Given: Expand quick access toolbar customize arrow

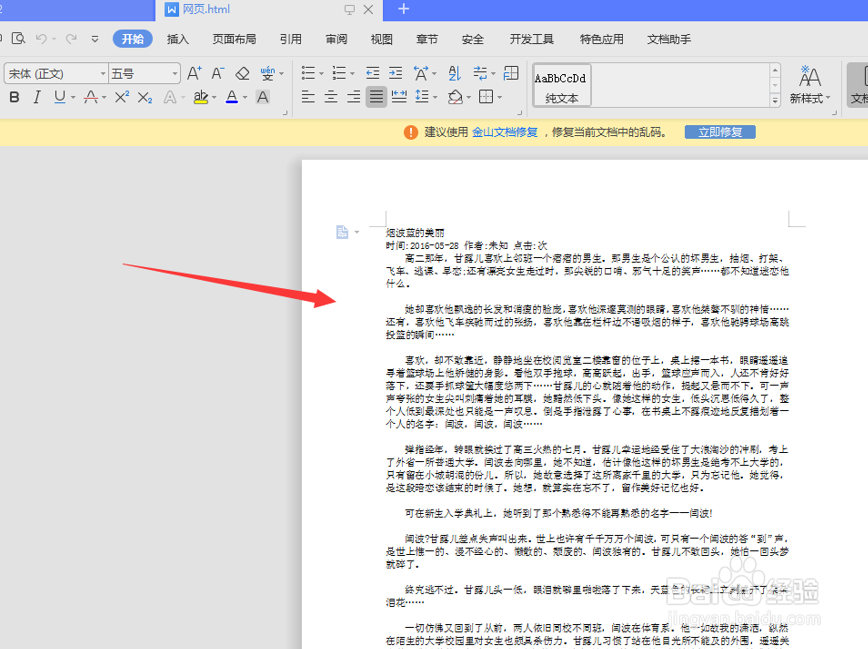Looking at the screenshot, I should pos(95,39).
